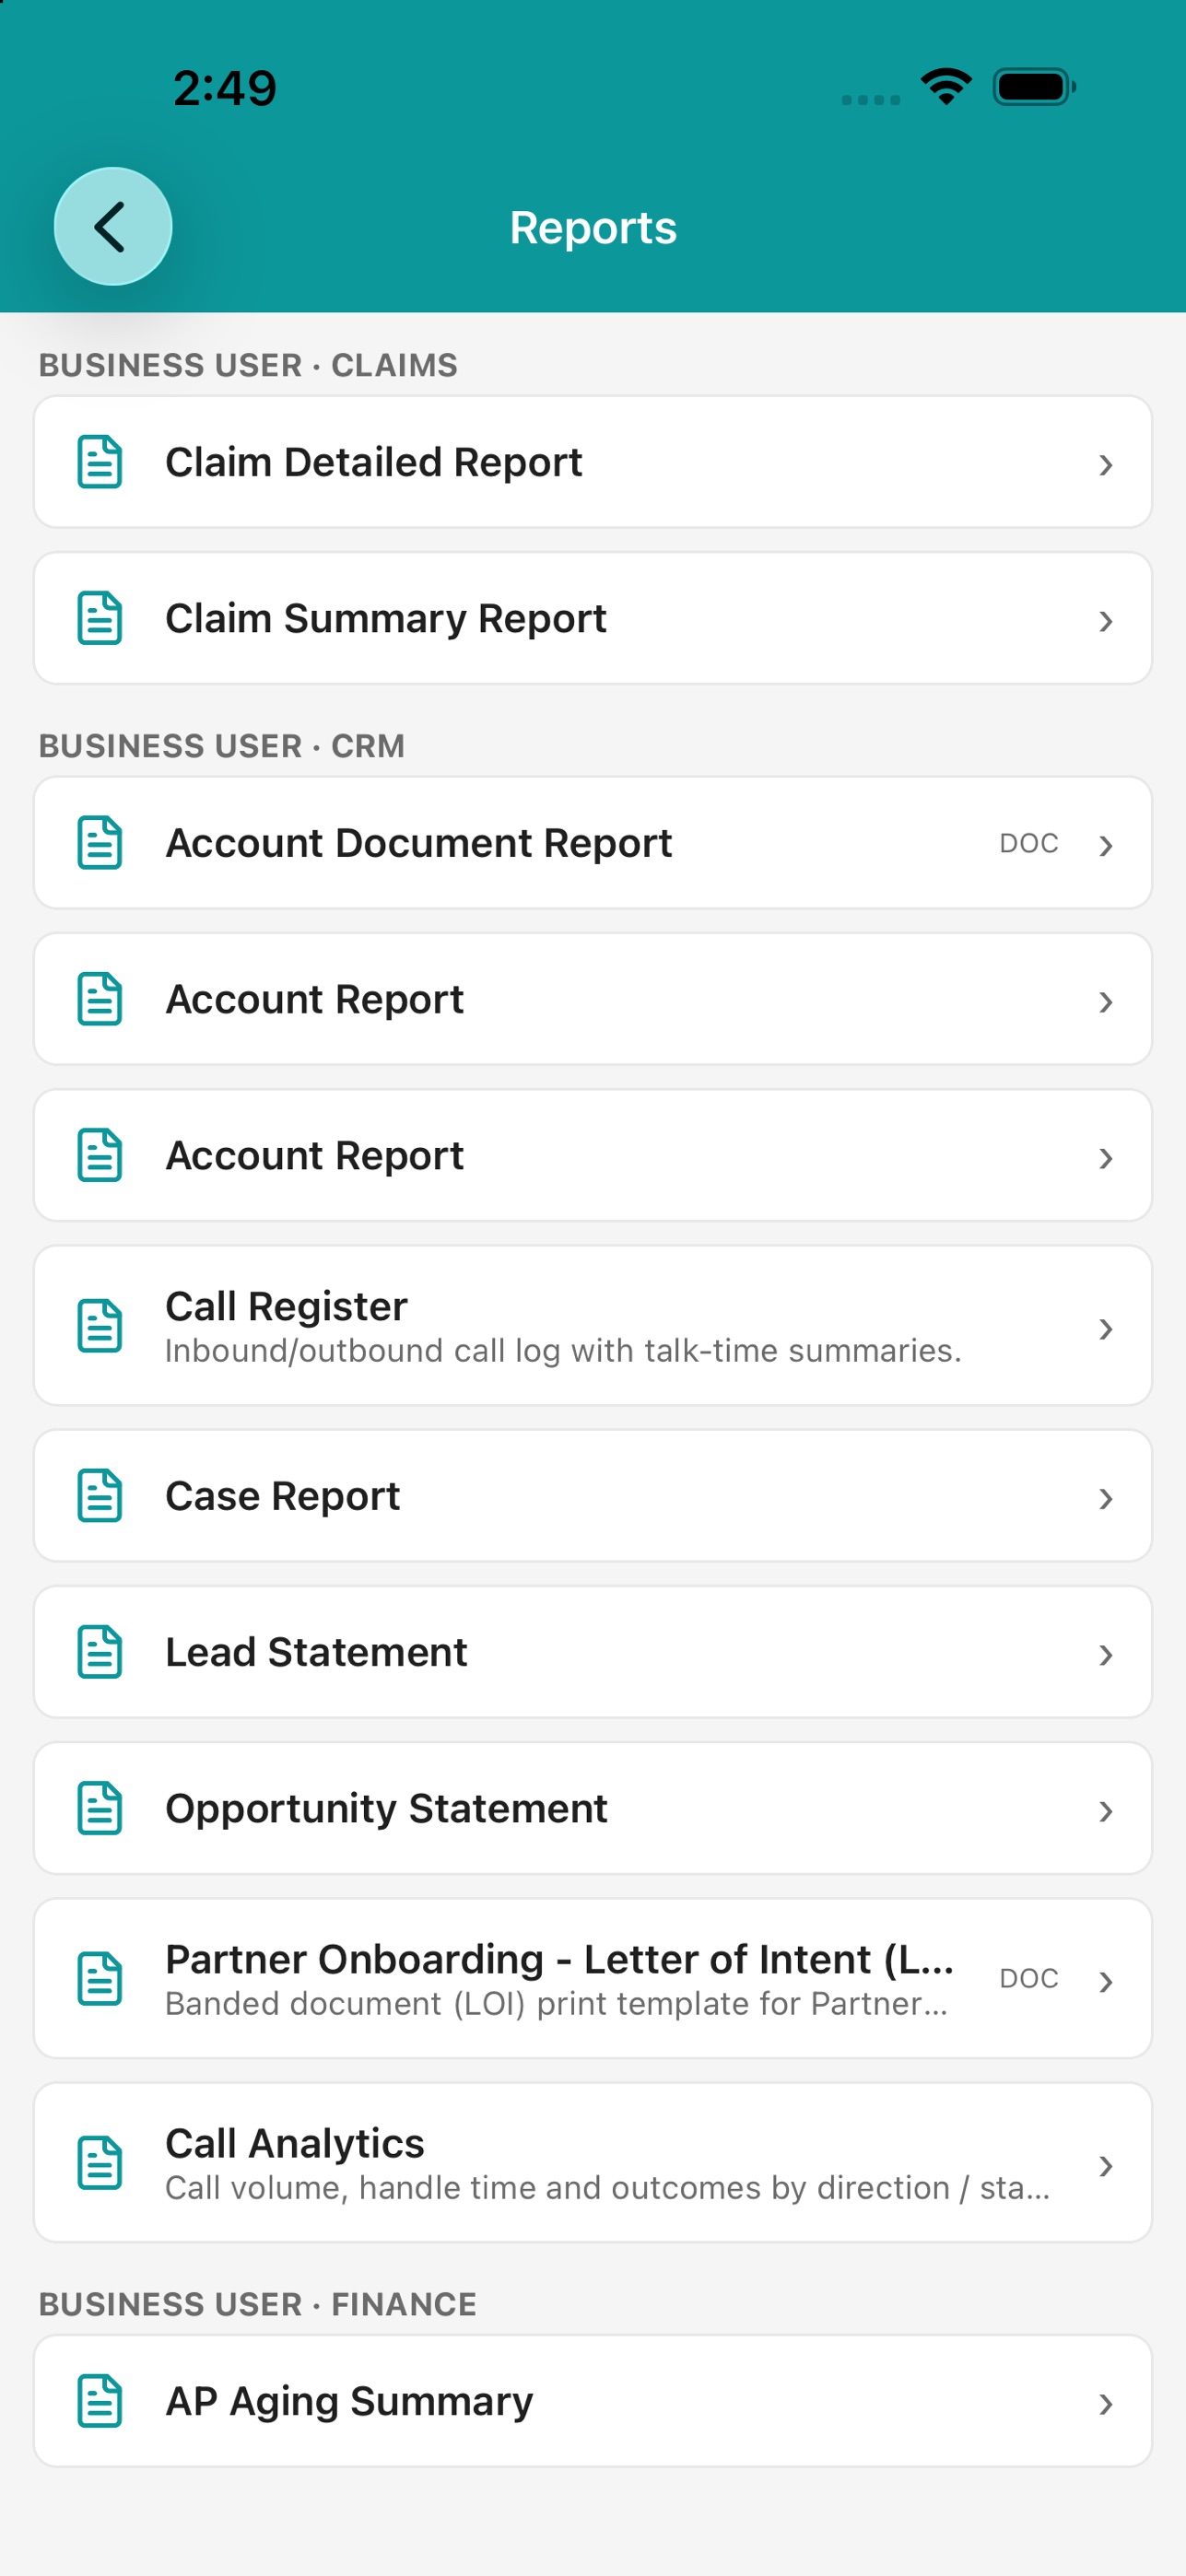This screenshot has width=1186, height=2576.
Task: Tap the DOC badge on Account Document Report
Action: tap(1029, 843)
